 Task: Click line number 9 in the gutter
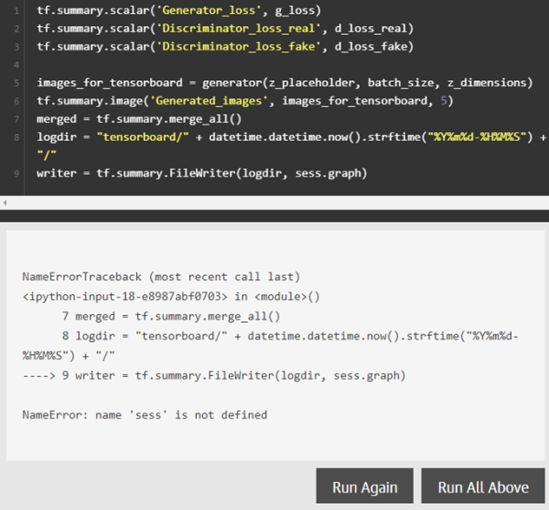tap(16, 174)
